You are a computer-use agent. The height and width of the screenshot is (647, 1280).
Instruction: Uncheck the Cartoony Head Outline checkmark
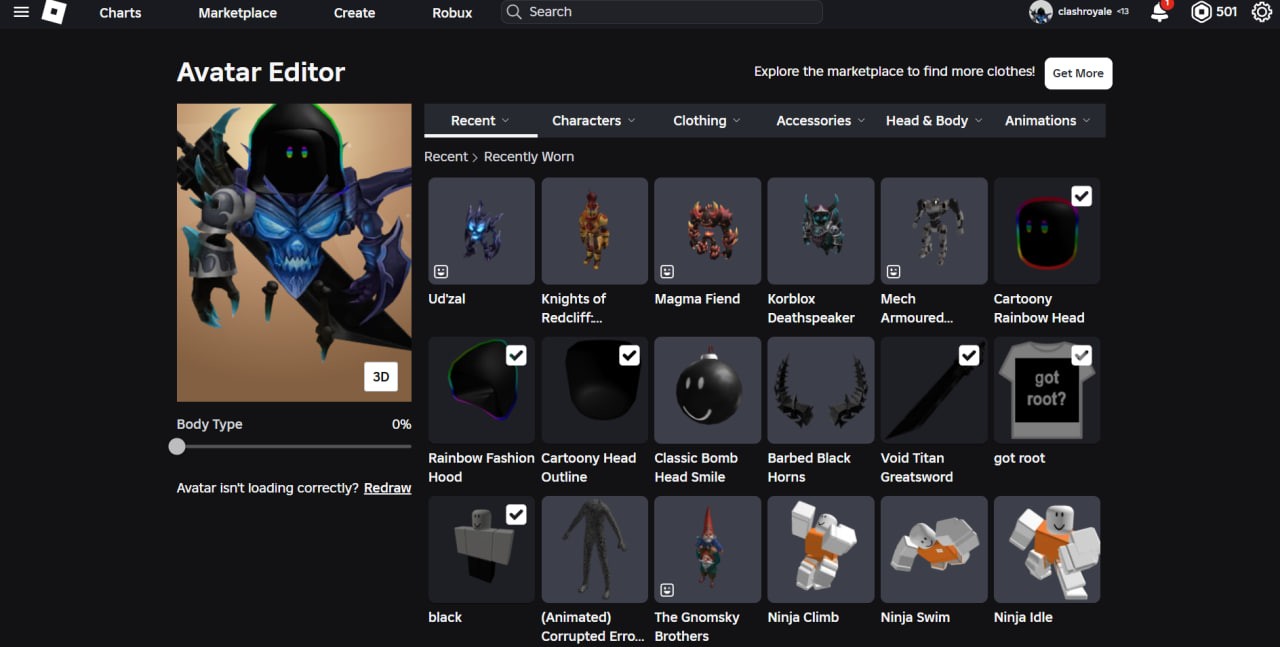[629, 355]
